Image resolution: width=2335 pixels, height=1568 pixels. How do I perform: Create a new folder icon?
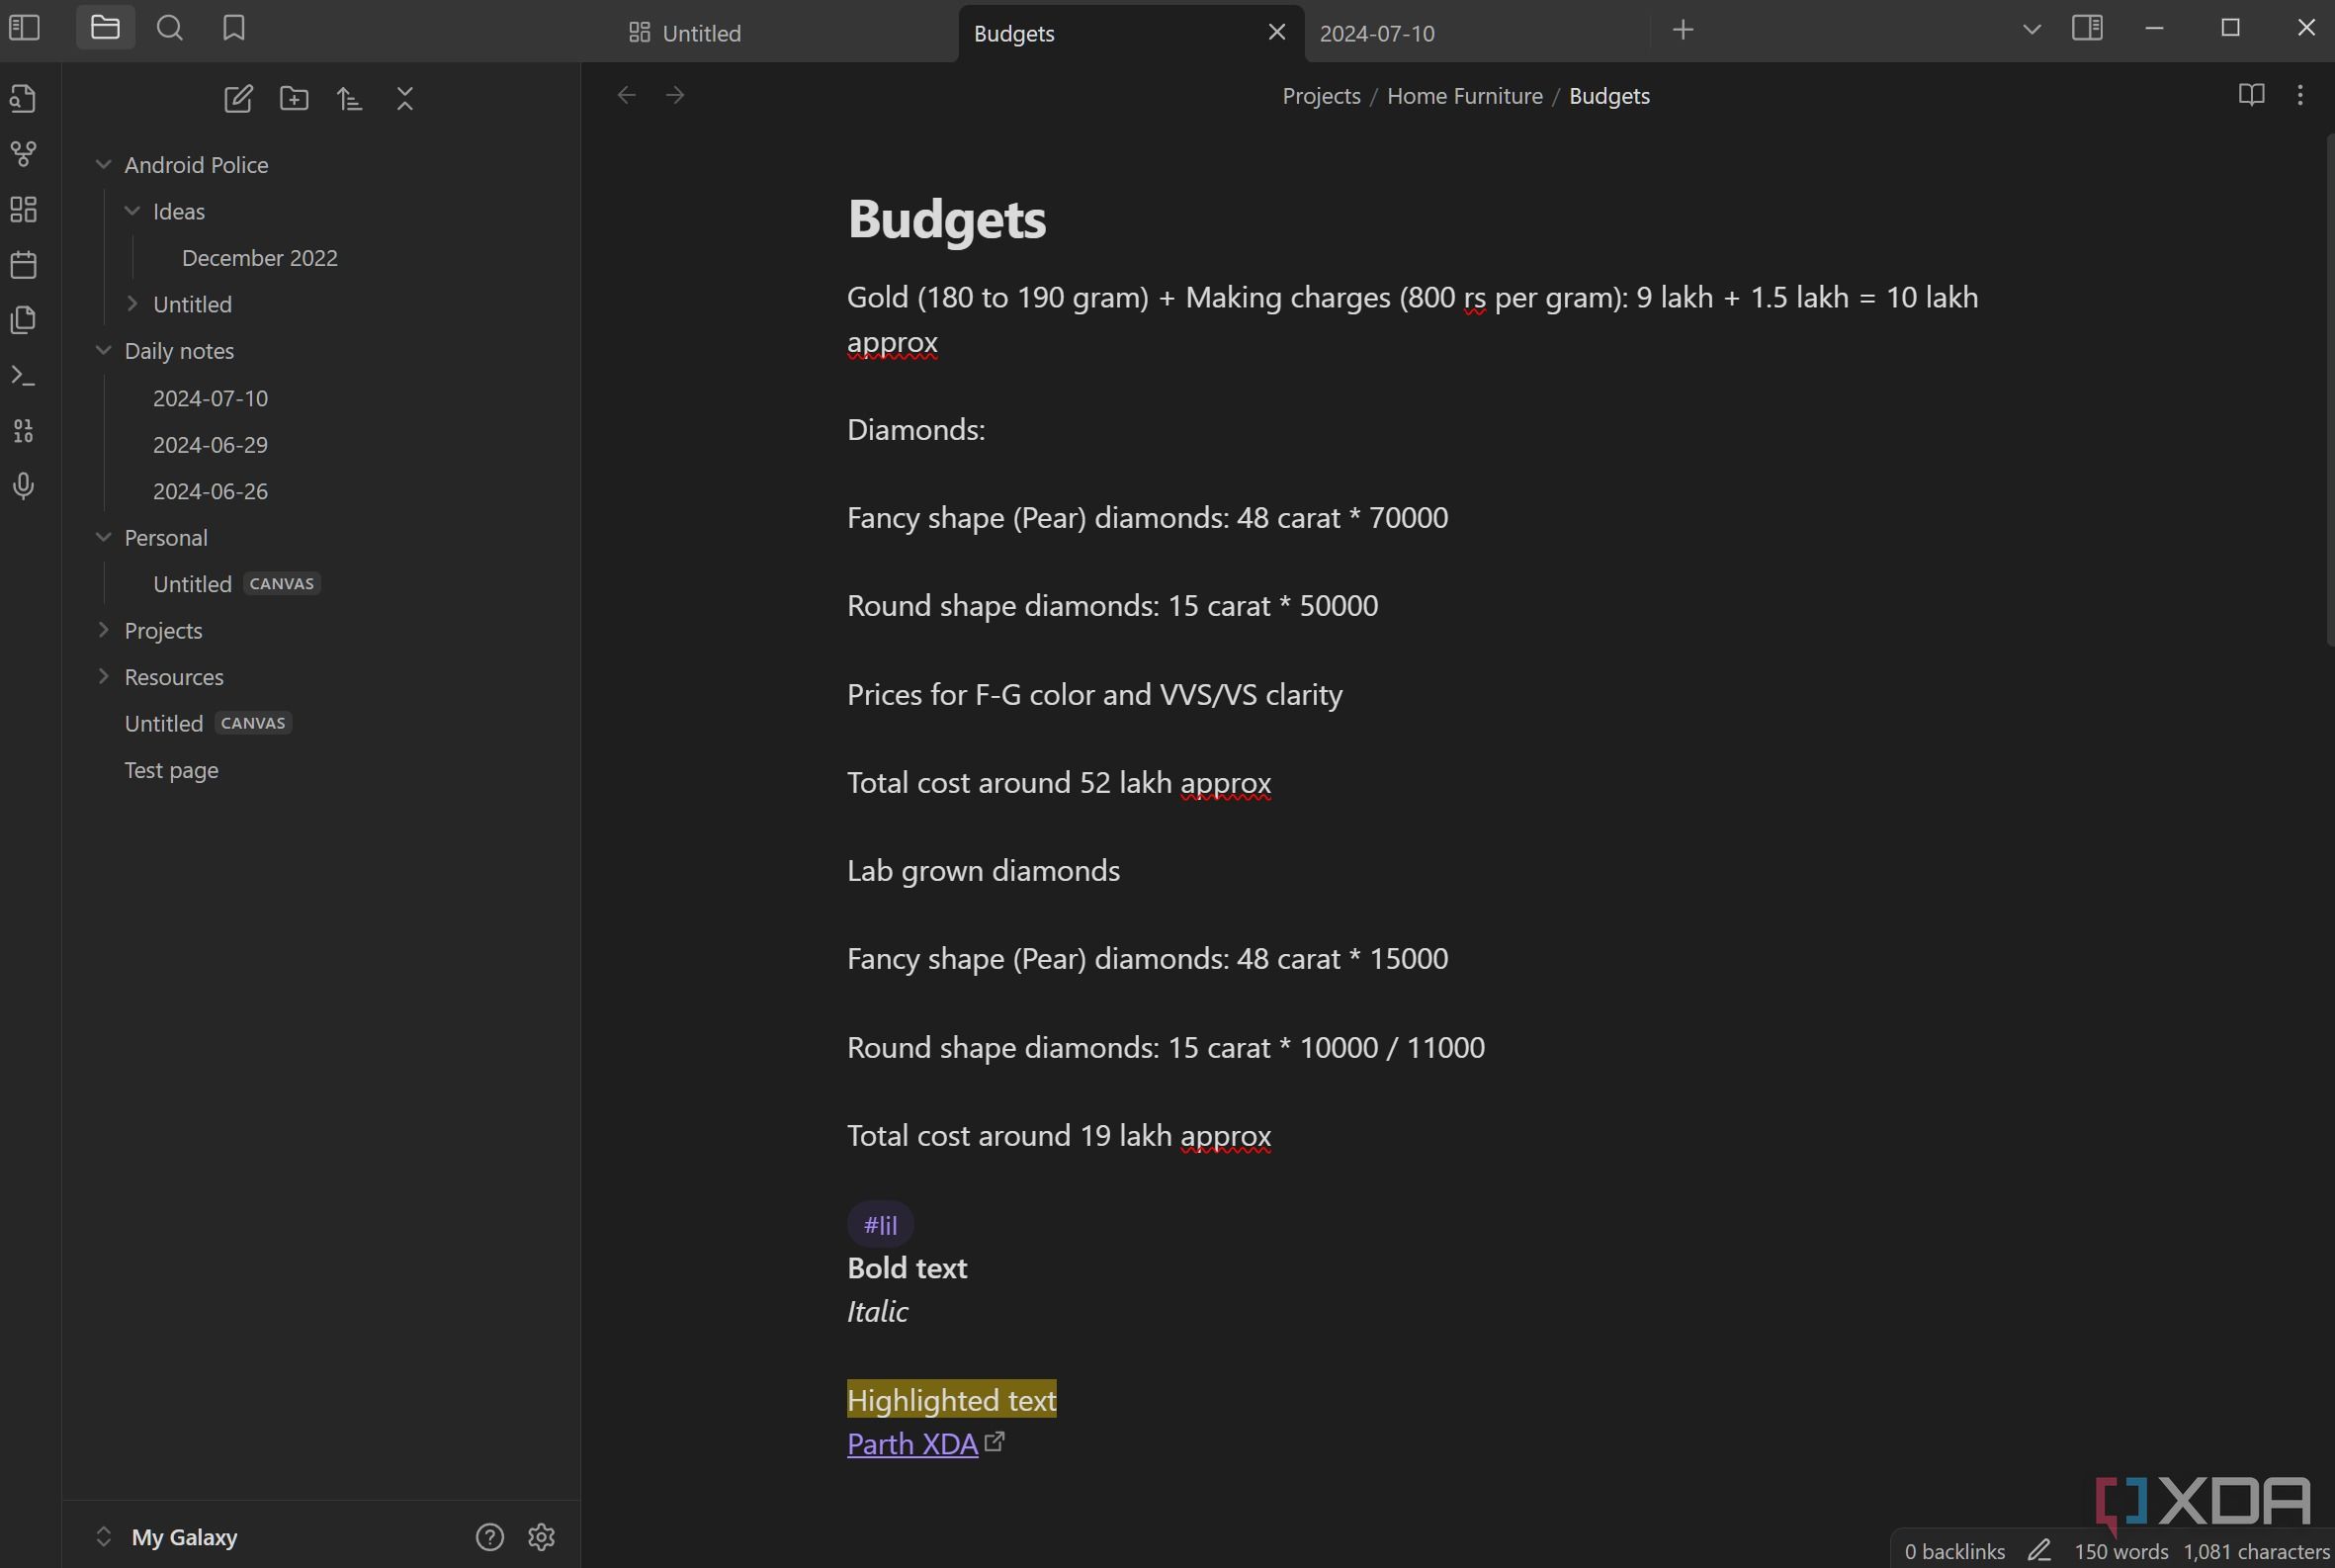pyautogui.click(x=294, y=98)
